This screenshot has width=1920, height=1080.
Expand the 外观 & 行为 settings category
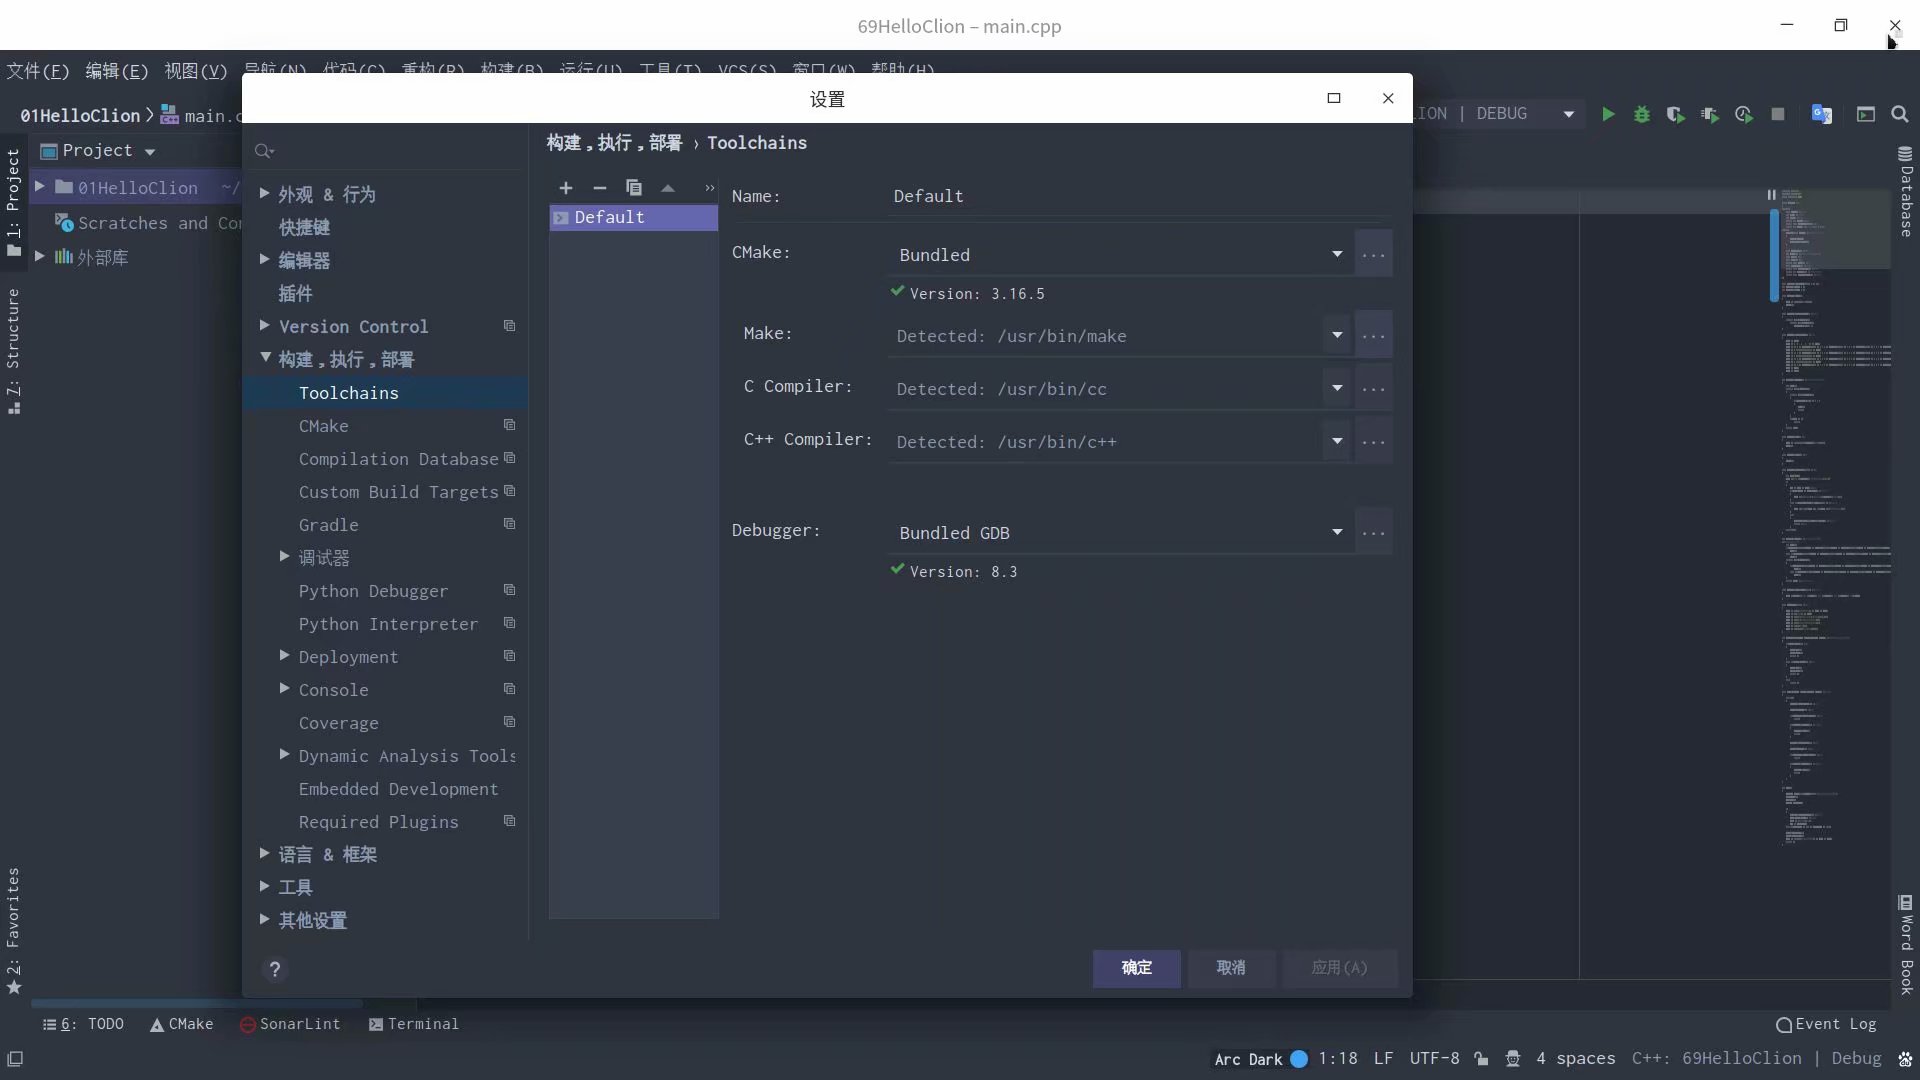pyautogui.click(x=264, y=194)
